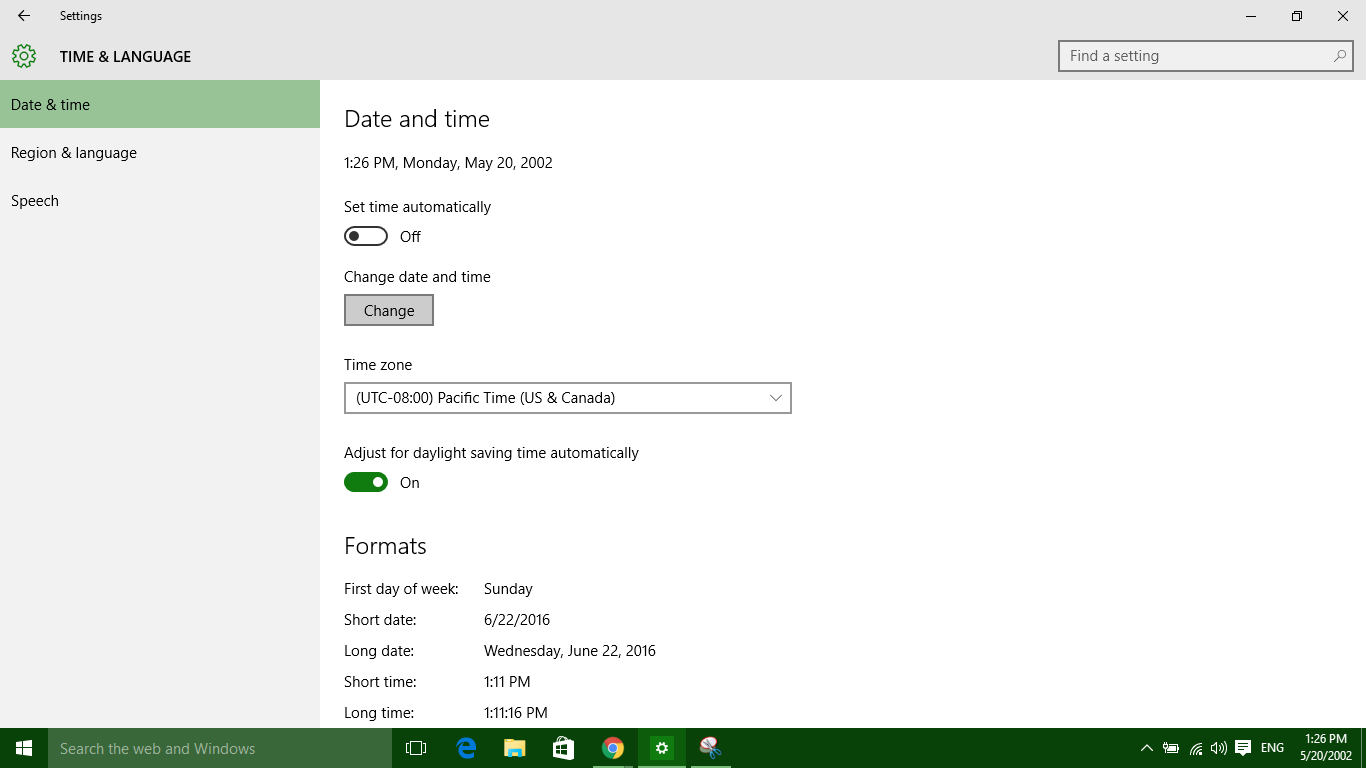Open the Microsoft Store
This screenshot has width=1366, height=768.
click(563, 747)
